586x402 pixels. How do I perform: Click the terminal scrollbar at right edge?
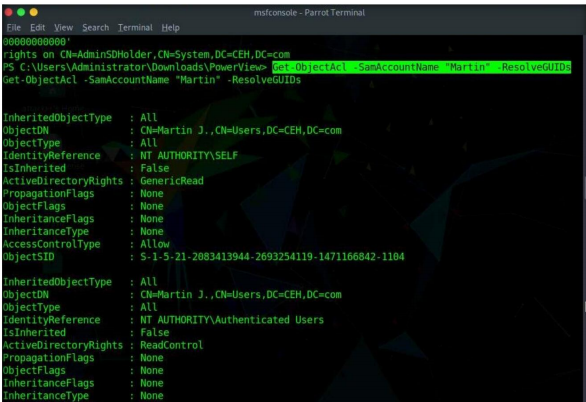(x=584, y=219)
